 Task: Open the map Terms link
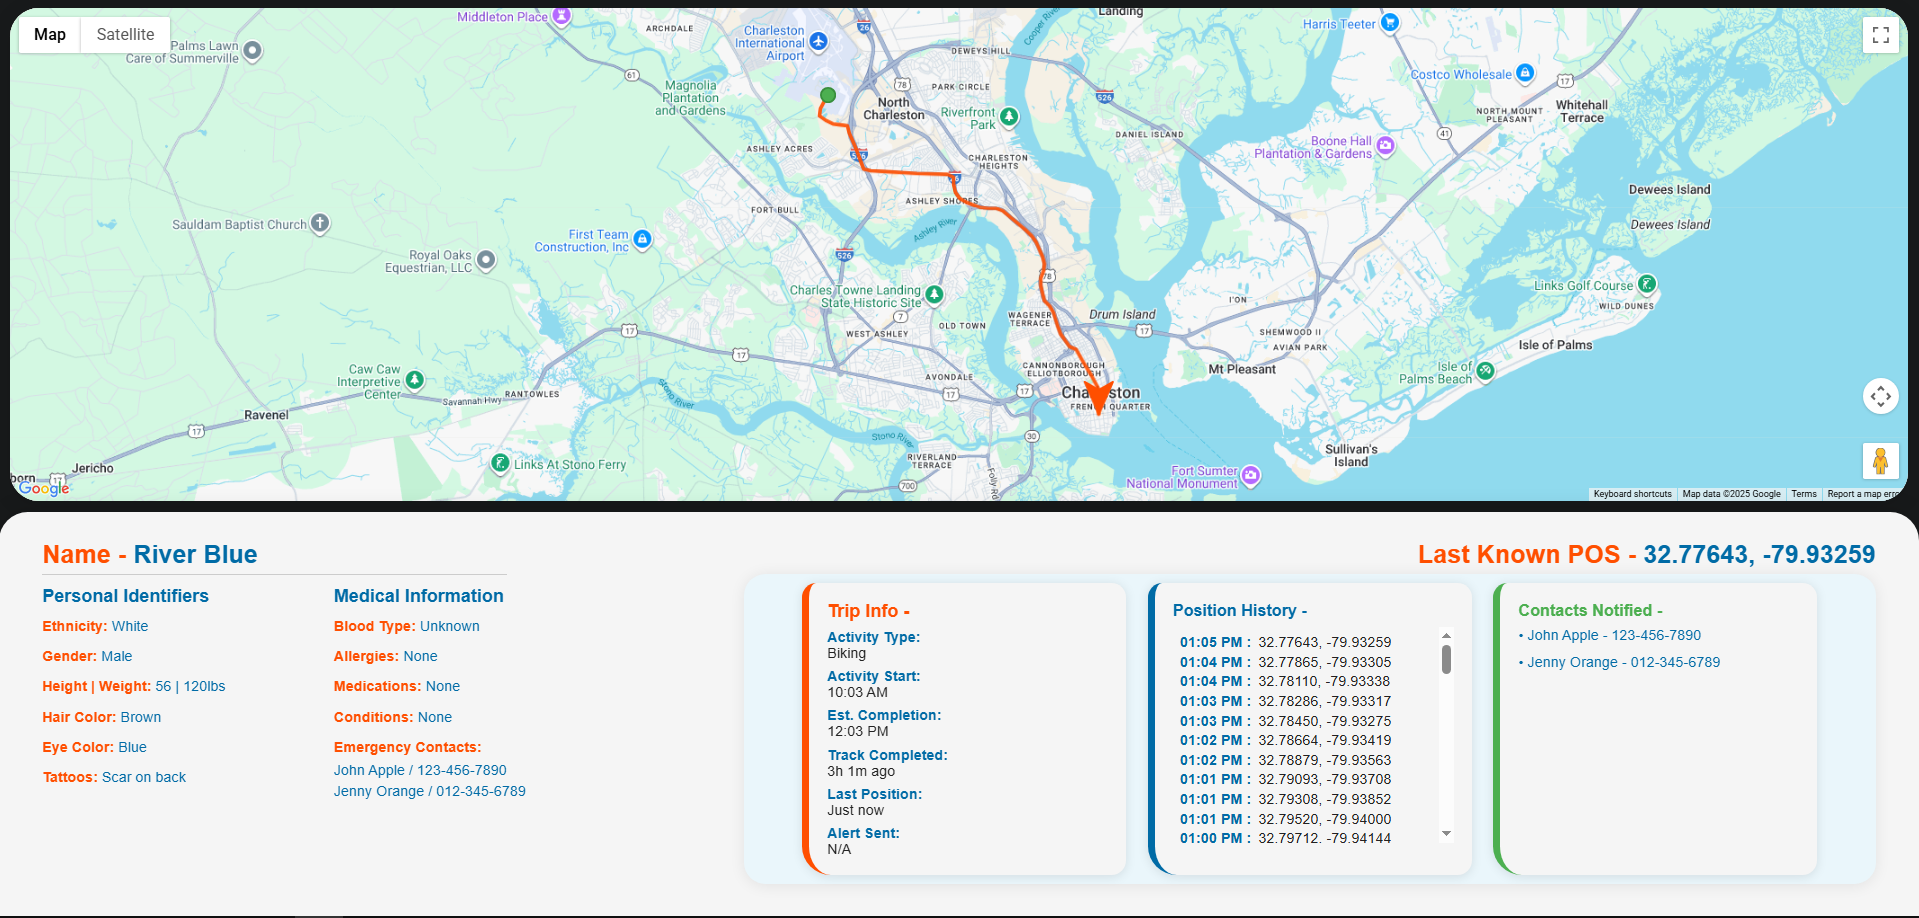pos(1804,494)
